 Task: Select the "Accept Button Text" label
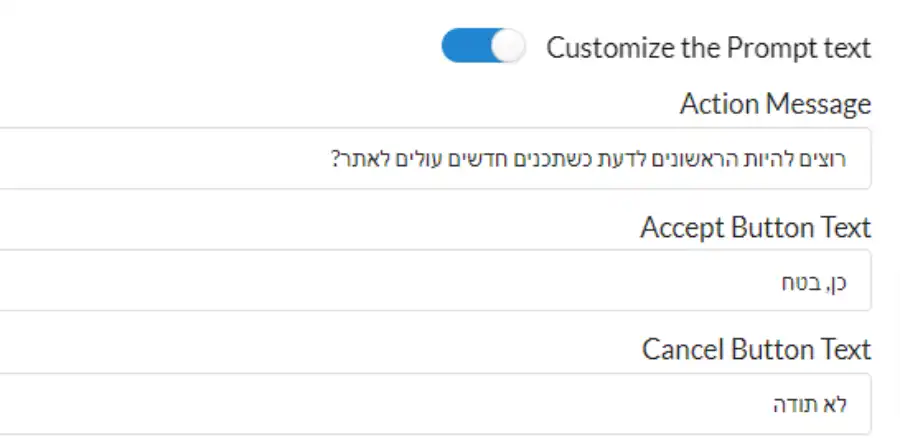coord(755,227)
